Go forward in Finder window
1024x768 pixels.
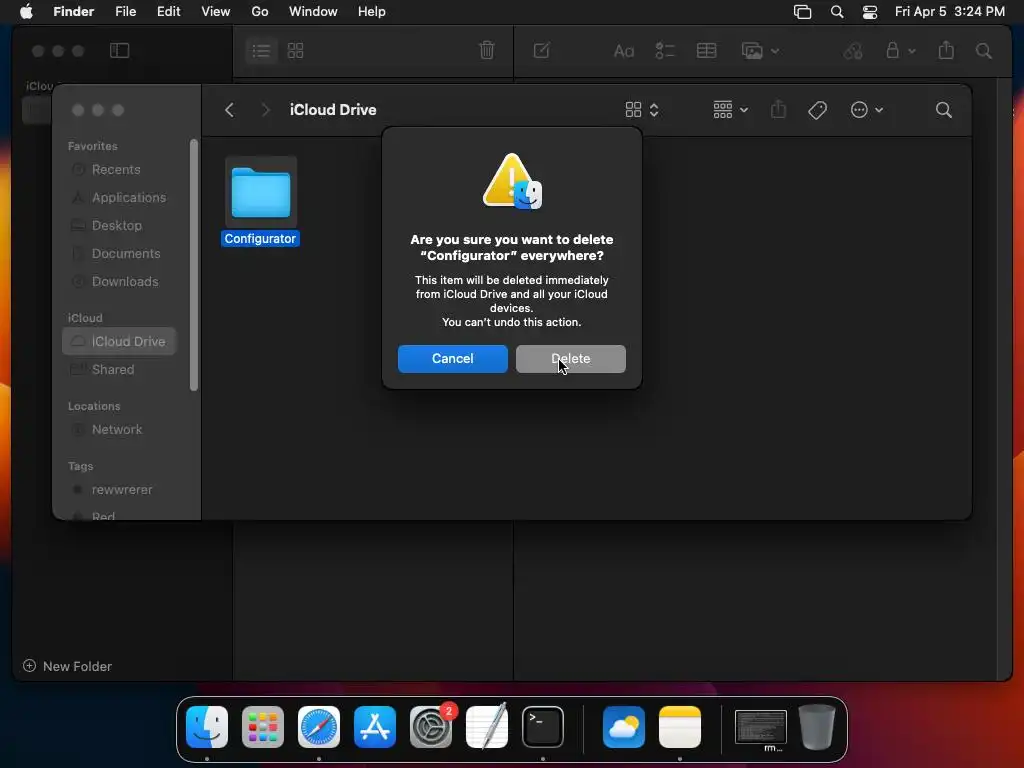[265, 110]
